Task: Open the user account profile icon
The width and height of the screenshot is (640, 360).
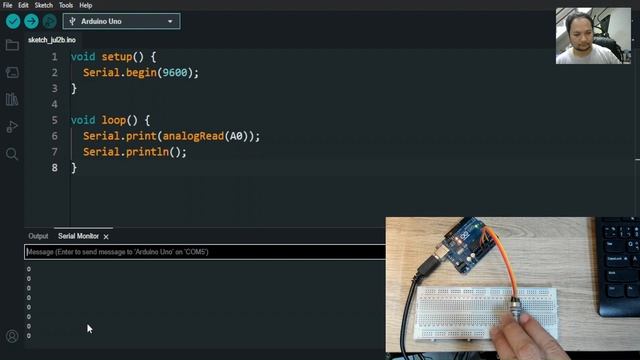Action: pyautogui.click(x=12, y=336)
